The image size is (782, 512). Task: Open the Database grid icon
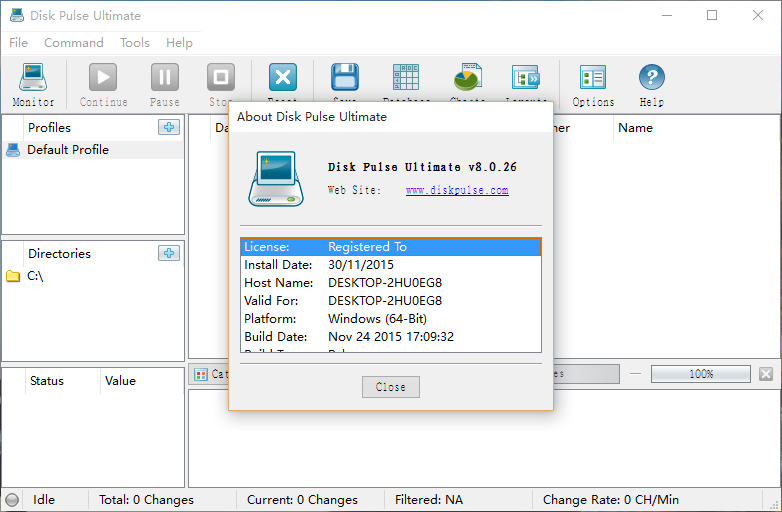coord(406,78)
